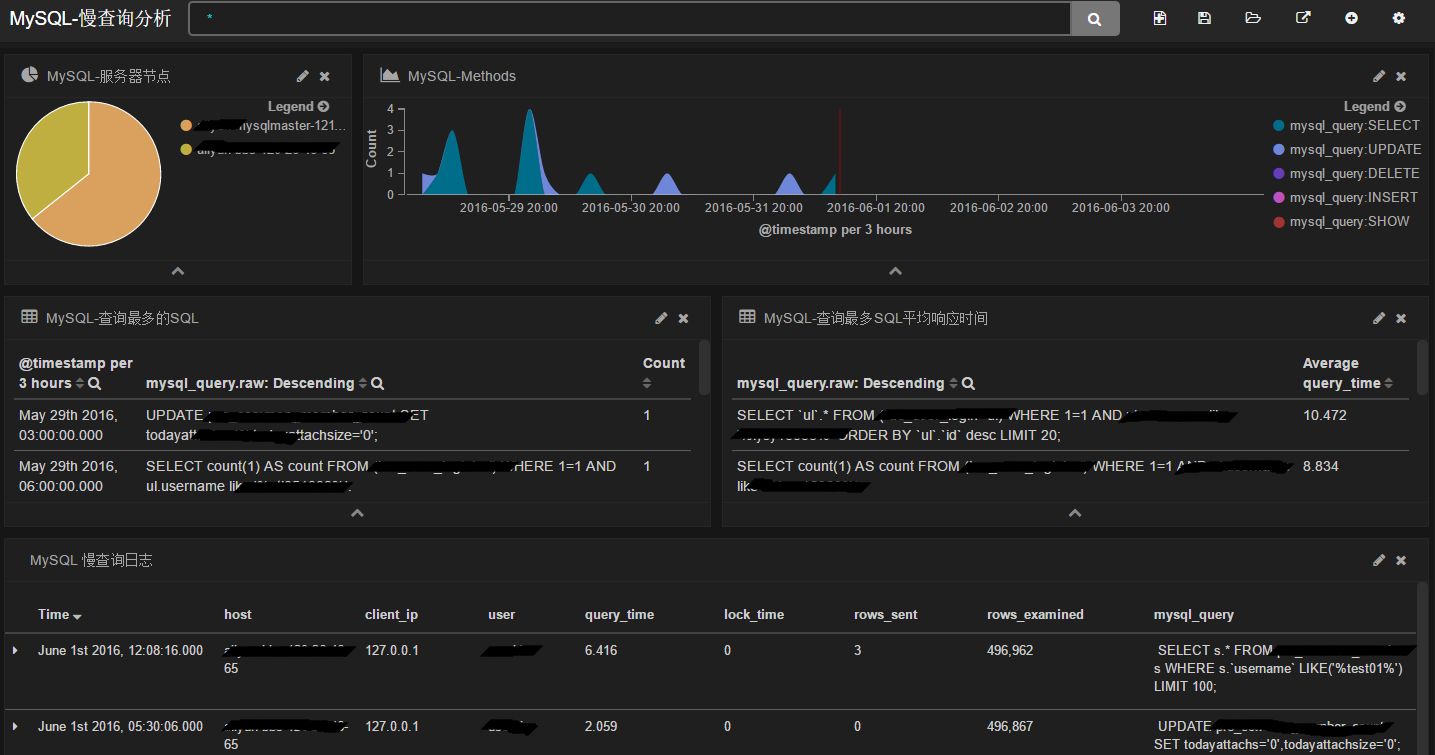Toggle the mysql_query:INSERT legend entry
Viewport: 1435px width, 755px height.
1347,197
